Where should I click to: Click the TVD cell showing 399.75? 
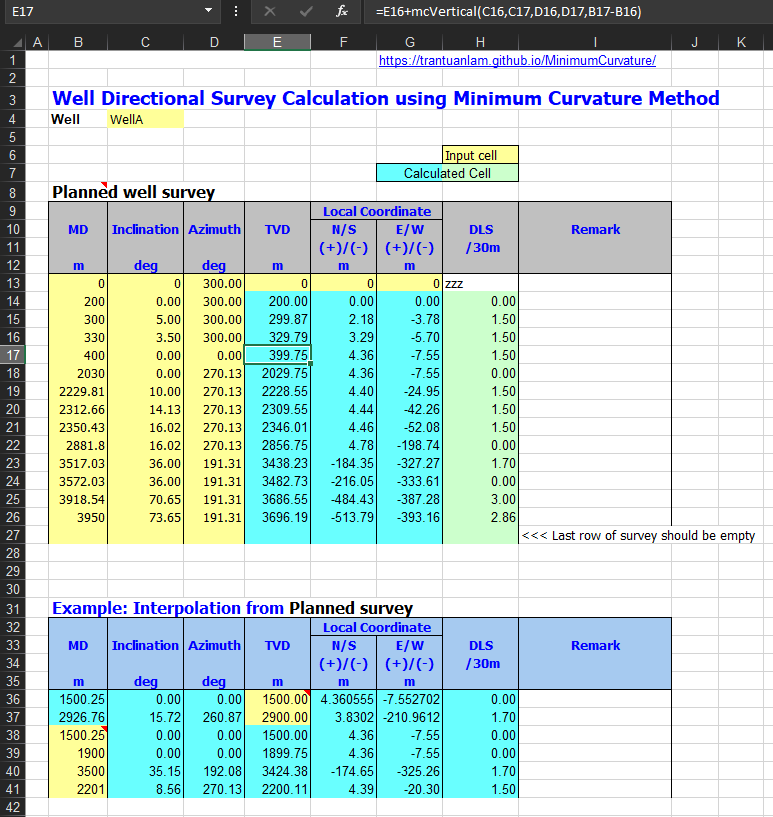point(277,355)
